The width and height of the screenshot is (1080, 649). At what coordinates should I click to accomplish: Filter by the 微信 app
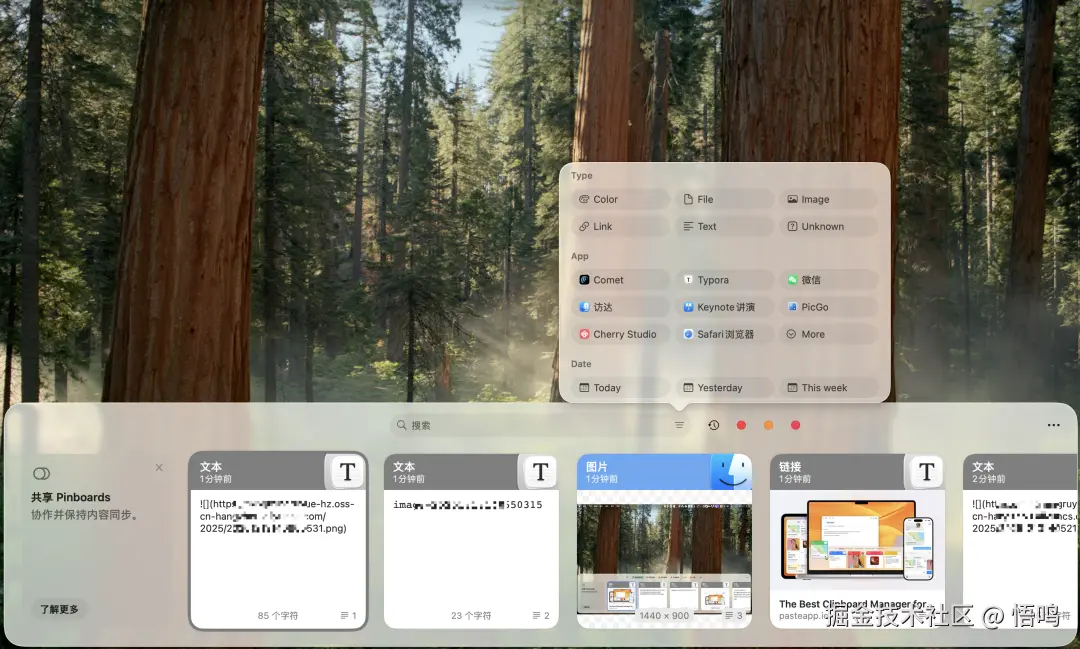pos(829,280)
